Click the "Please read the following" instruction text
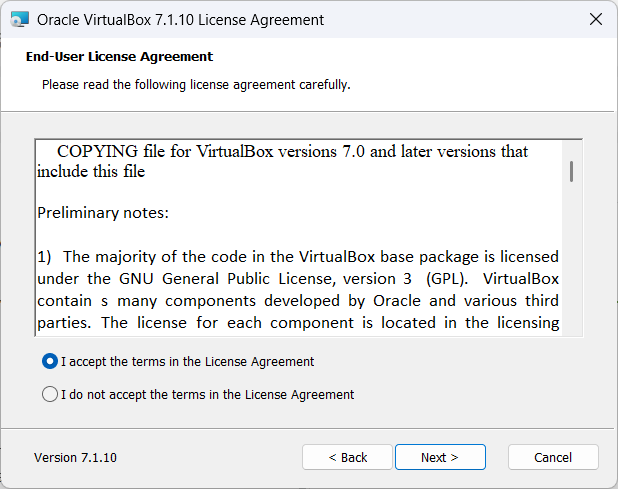Image resolution: width=618 pixels, height=489 pixels. [196, 85]
